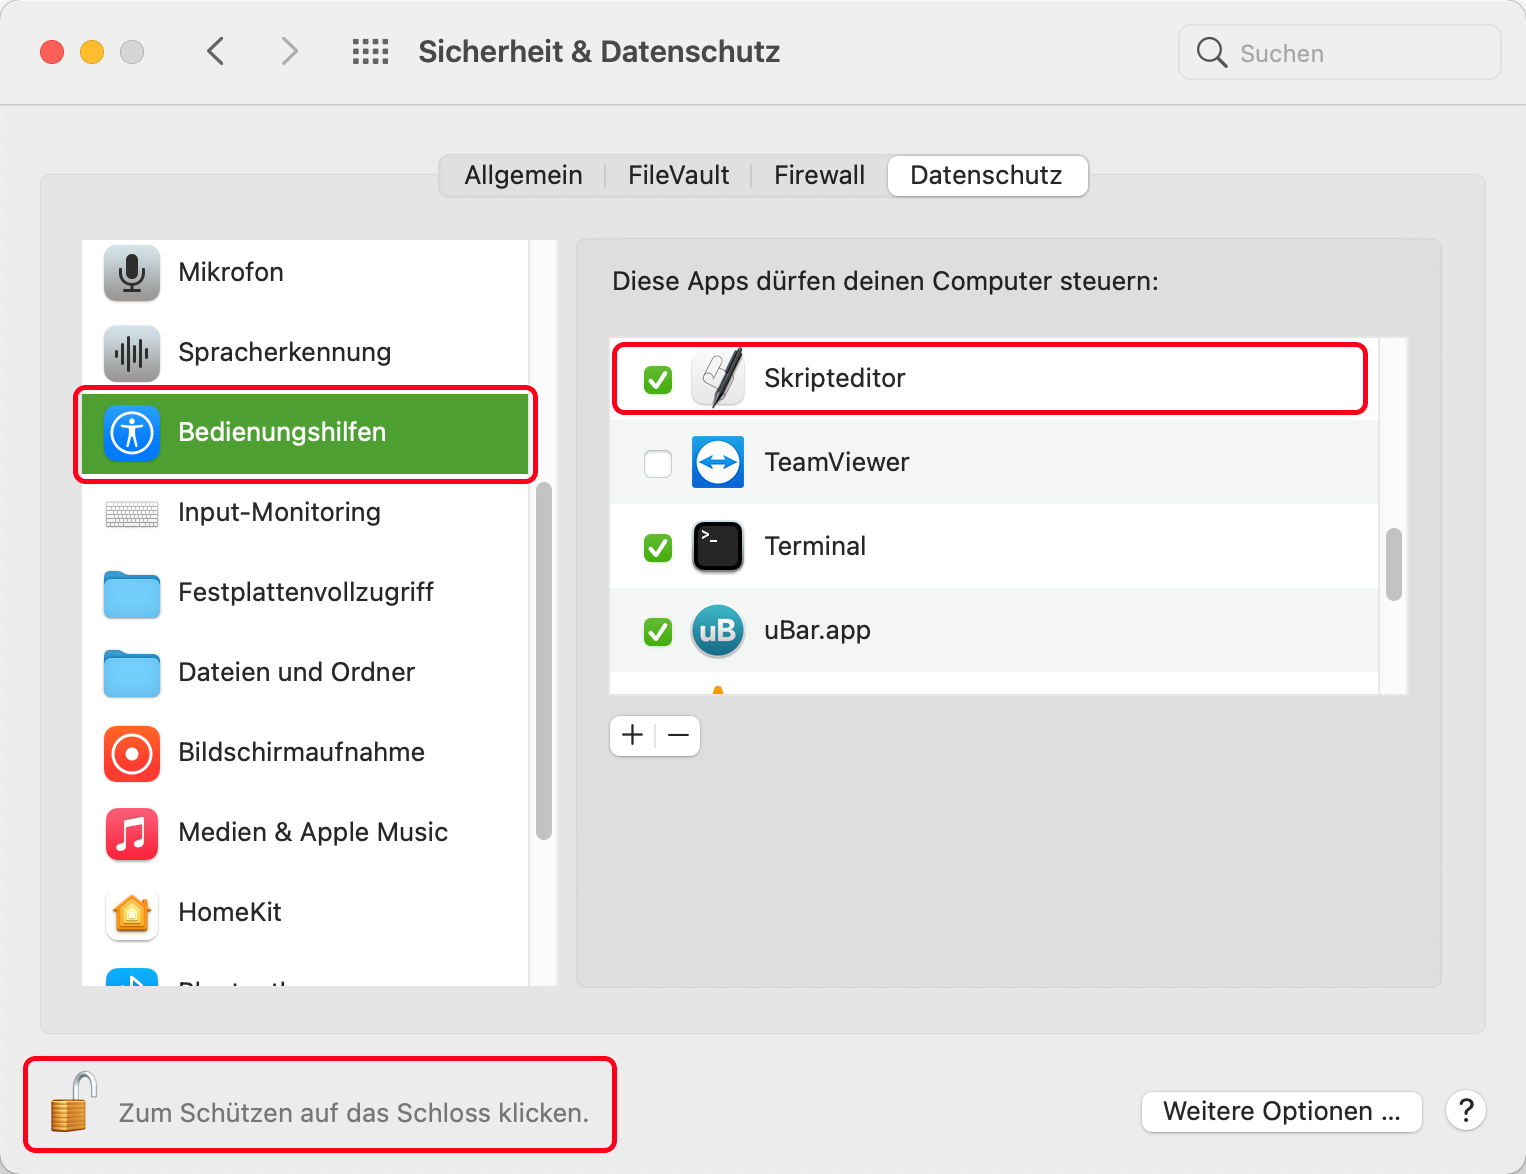Image resolution: width=1526 pixels, height=1174 pixels.
Task: Open Spracherkennung in the privacy list
Action: (284, 352)
